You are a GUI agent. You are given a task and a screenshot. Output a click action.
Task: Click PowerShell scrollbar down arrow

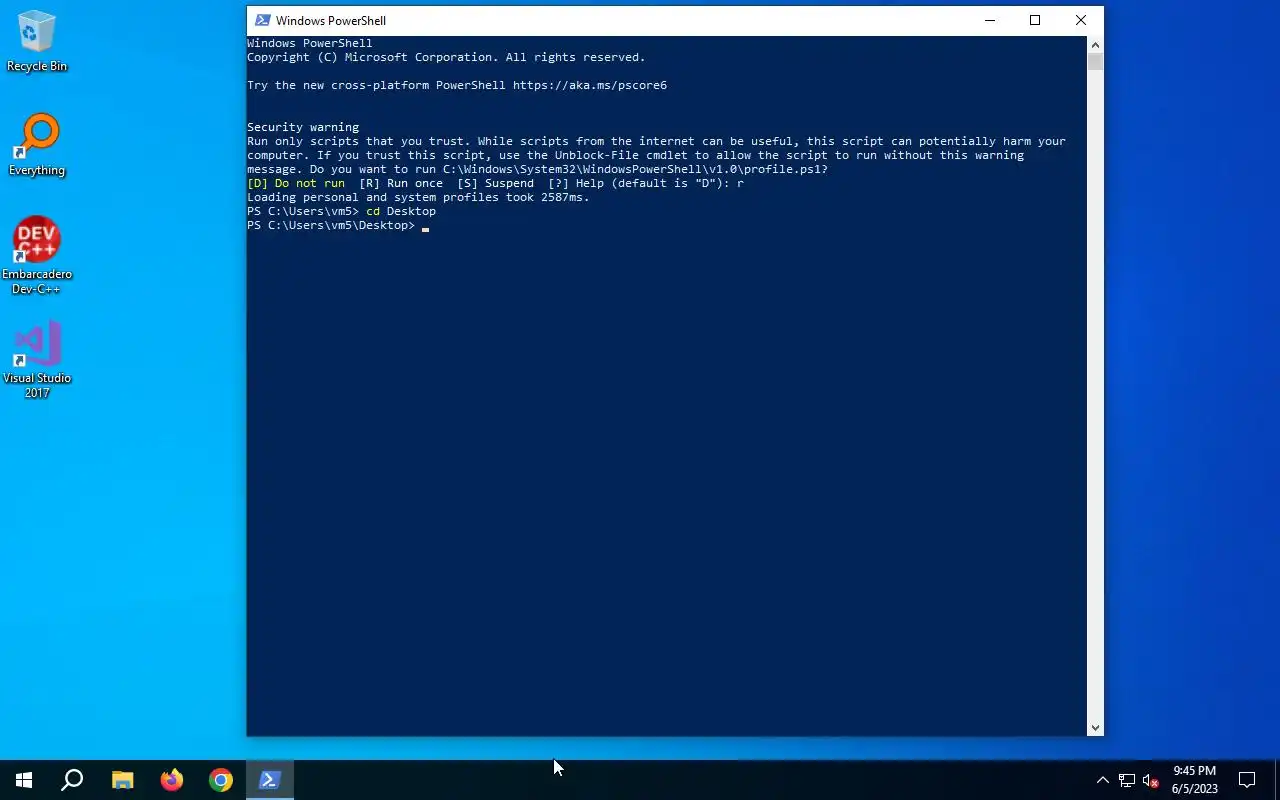[1095, 728]
